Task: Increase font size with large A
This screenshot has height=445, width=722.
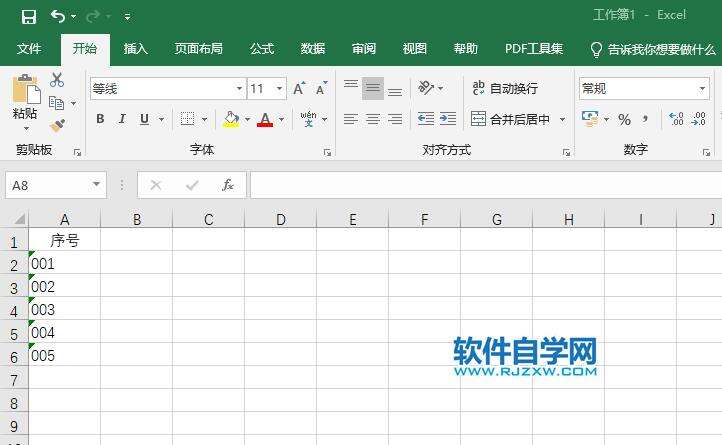Action: click(299, 88)
